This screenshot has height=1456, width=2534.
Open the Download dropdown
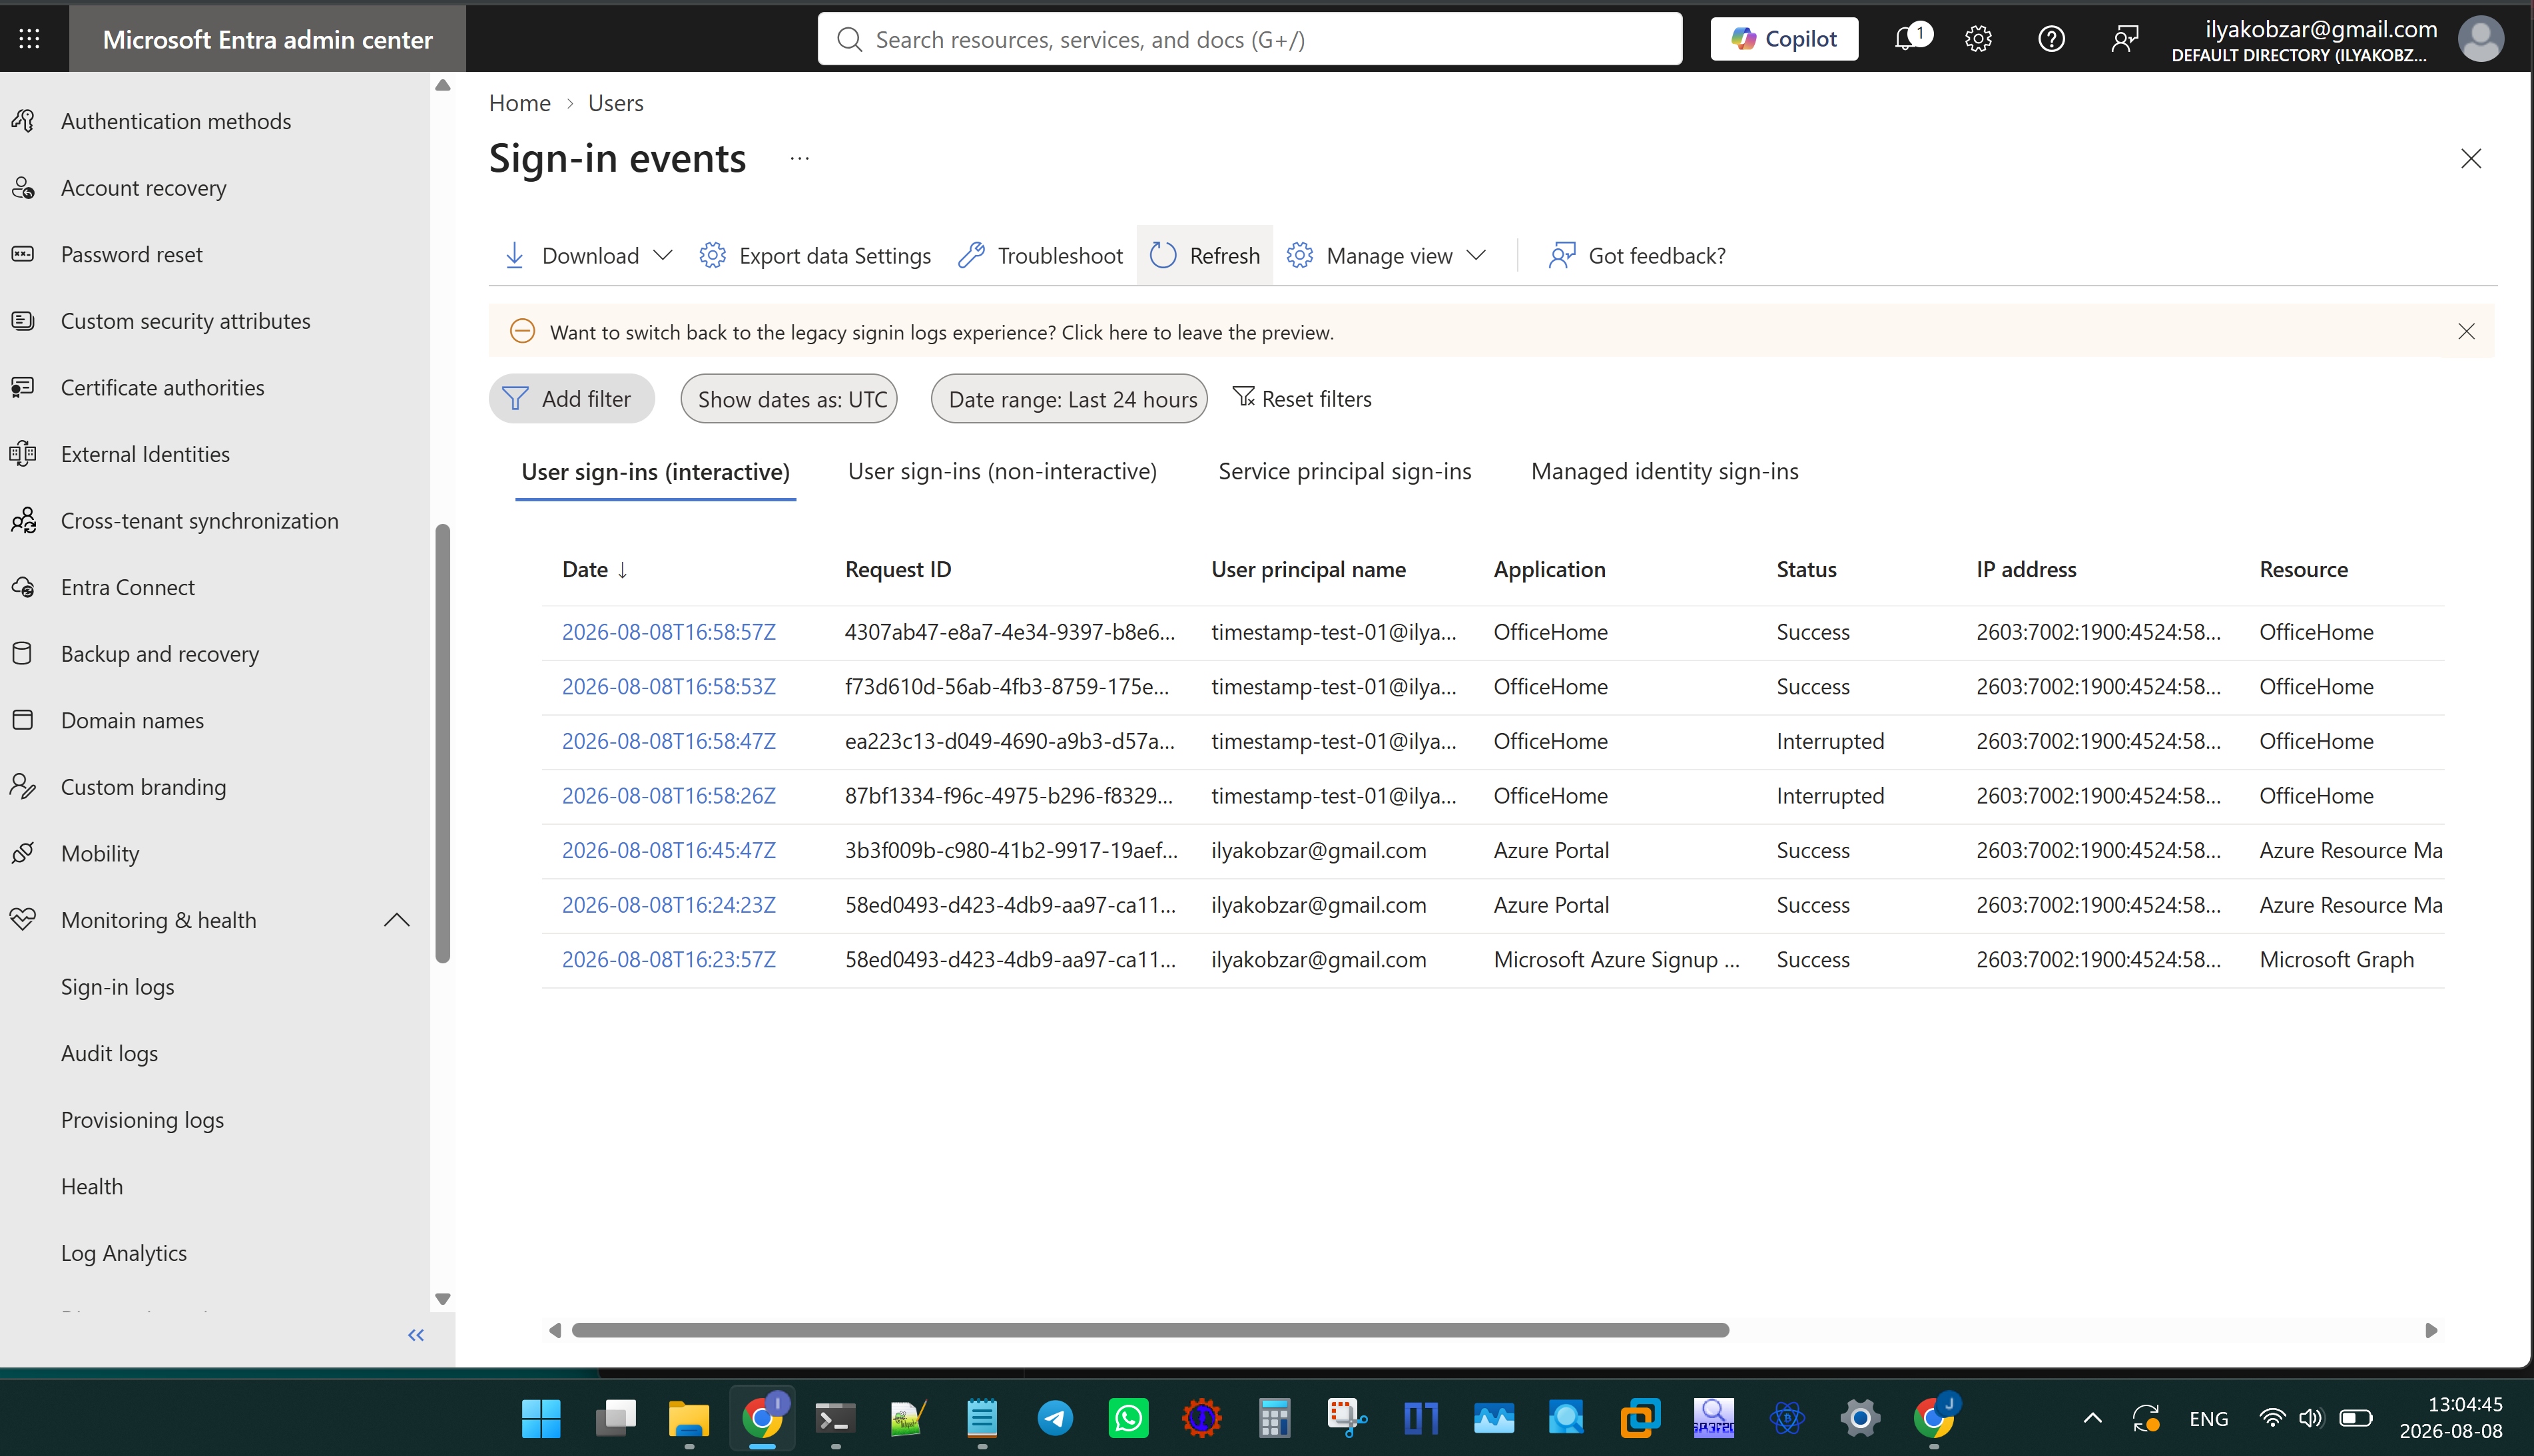(588, 256)
